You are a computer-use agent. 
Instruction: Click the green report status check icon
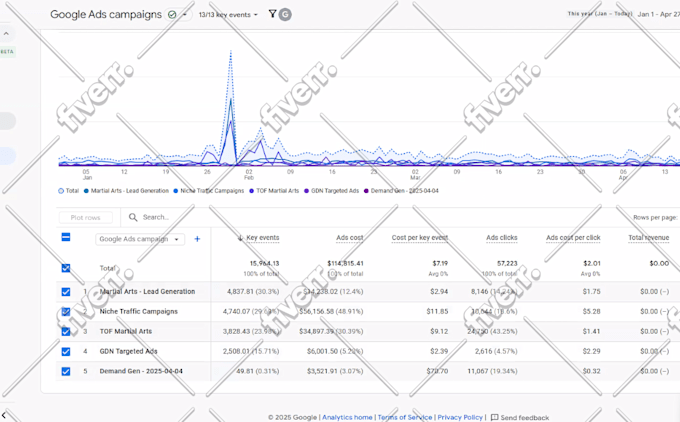point(172,15)
